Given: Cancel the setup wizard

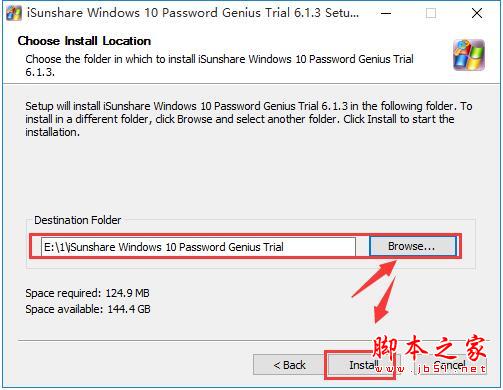Looking at the screenshot, I should click(451, 365).
